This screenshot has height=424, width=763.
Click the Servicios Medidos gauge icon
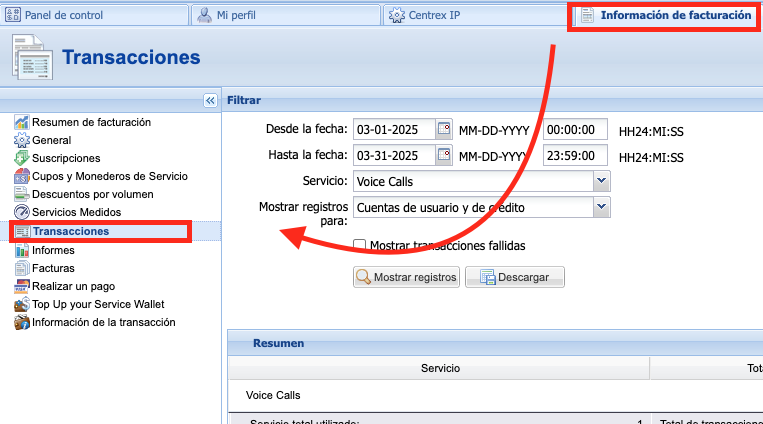(21, 212)
